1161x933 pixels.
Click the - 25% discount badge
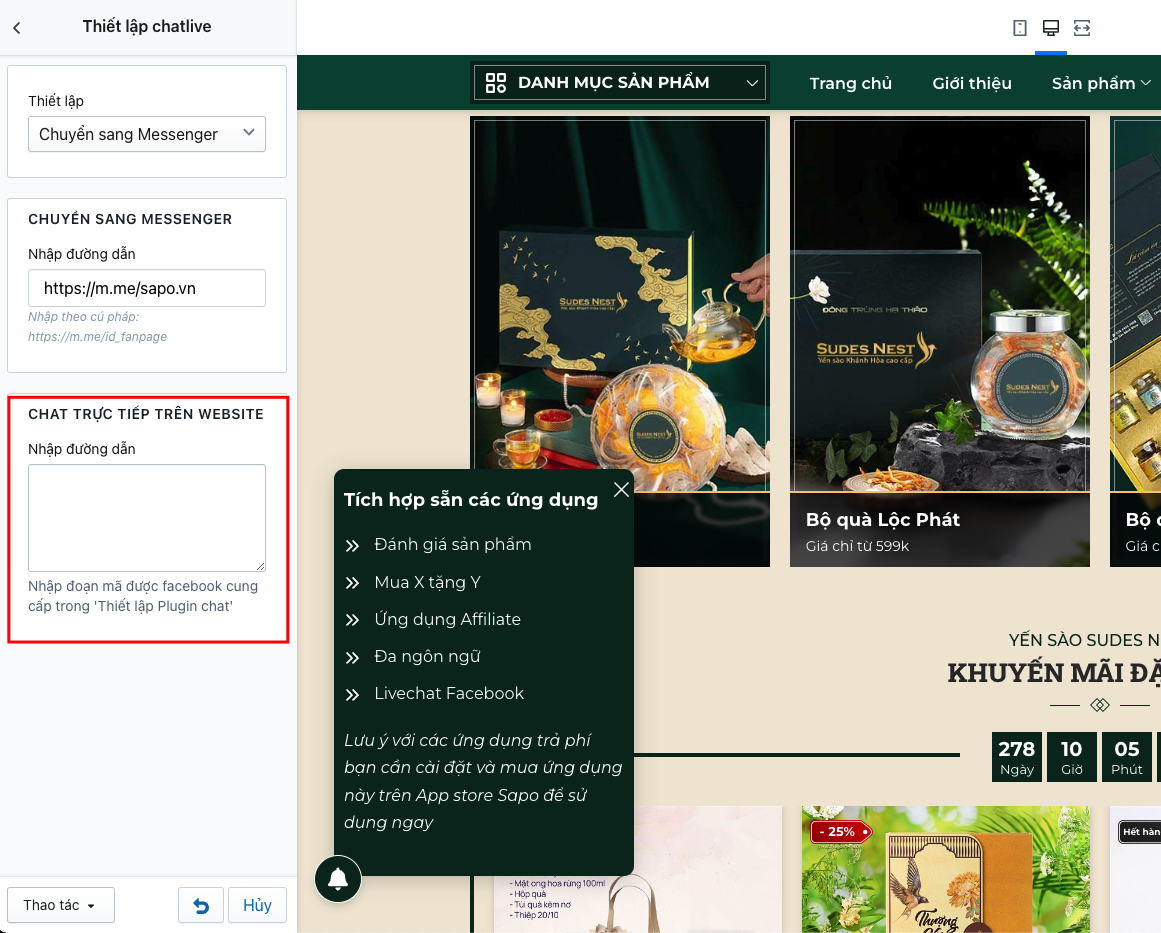click(x=842, y=832)
